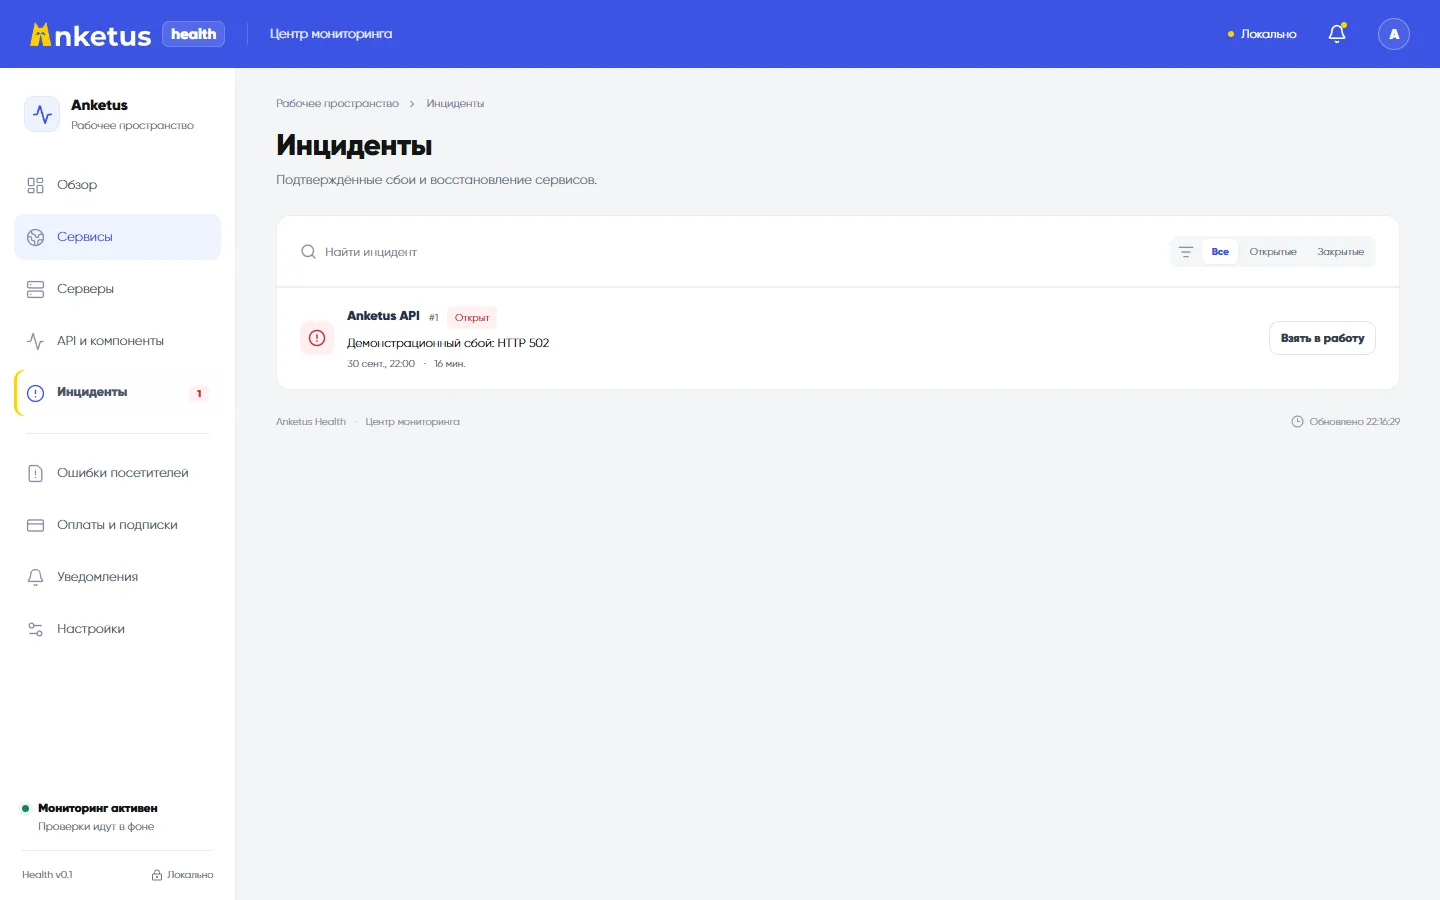Click the incident count badge on Инциденты
This screenshot has width=1440, height=900.
199,393
